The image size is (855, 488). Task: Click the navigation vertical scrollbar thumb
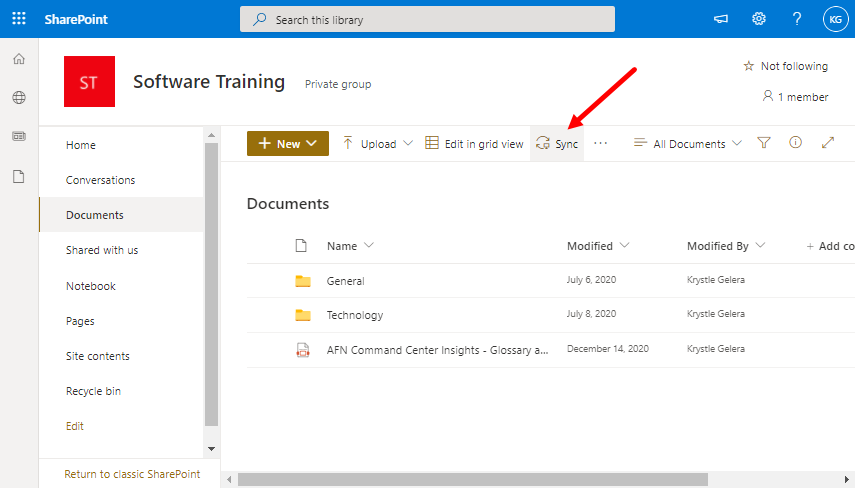212,284
